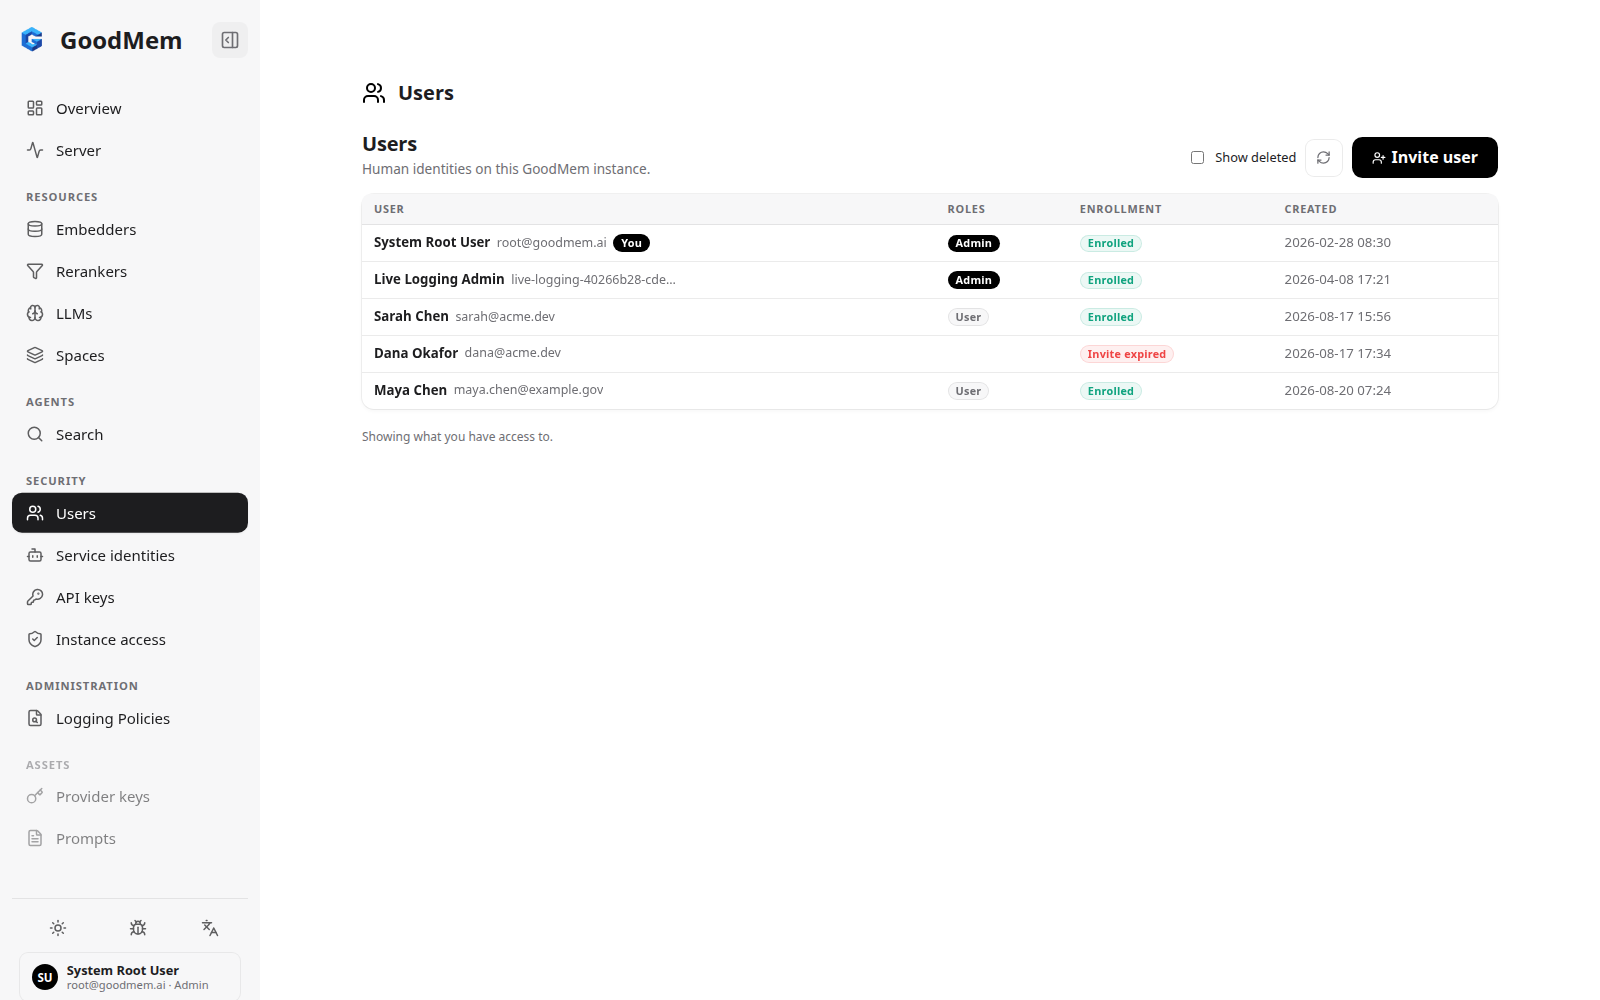Image resolution: width=1600 pixels, height=1000 pixels.
Task: Enable Show deleted checkbox
Action: [1197, 158]
